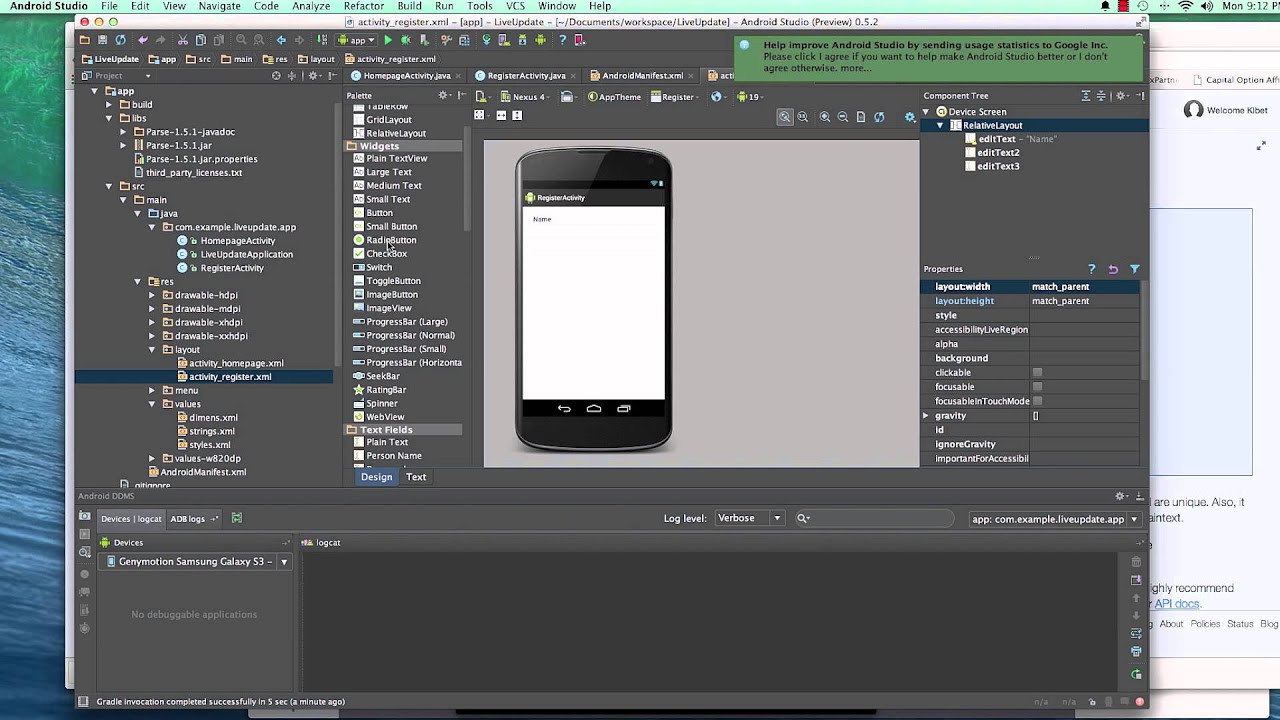1280x720 pixels.
Task: Select the Design editor tab
Action: tap(377, 477)
